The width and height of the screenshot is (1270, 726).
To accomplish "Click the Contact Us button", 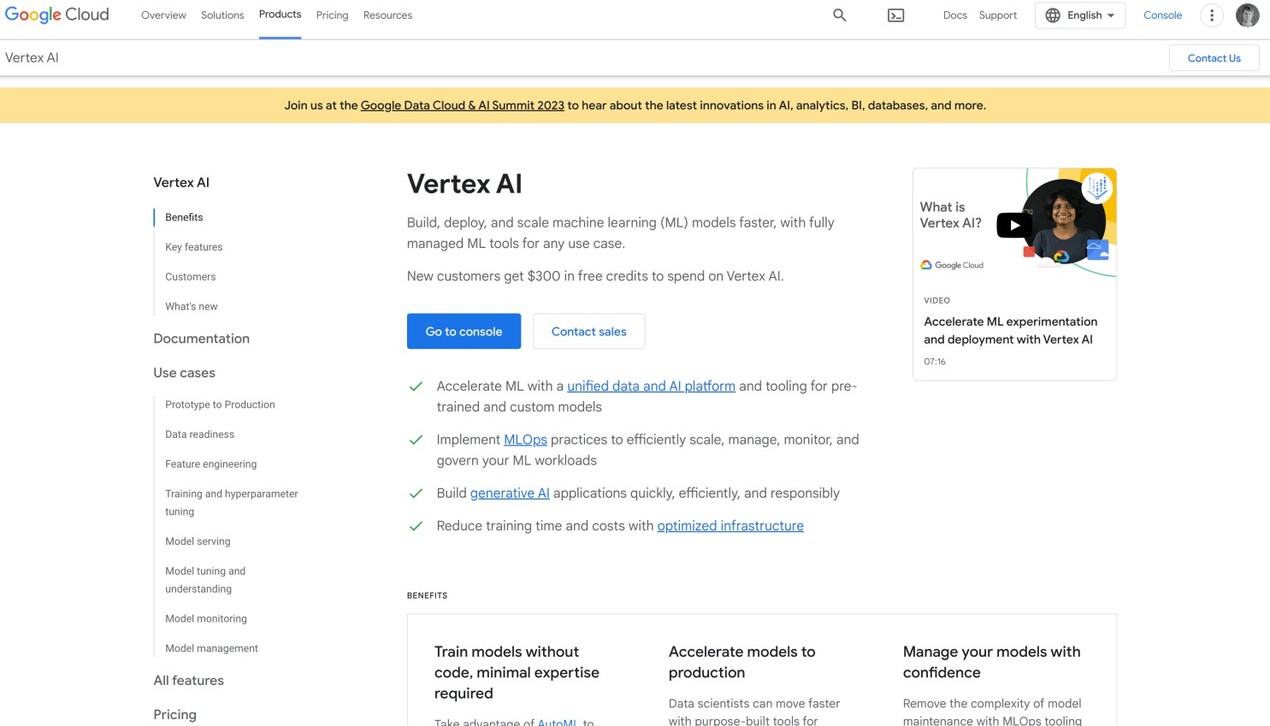I will (x=1213, y=58).
